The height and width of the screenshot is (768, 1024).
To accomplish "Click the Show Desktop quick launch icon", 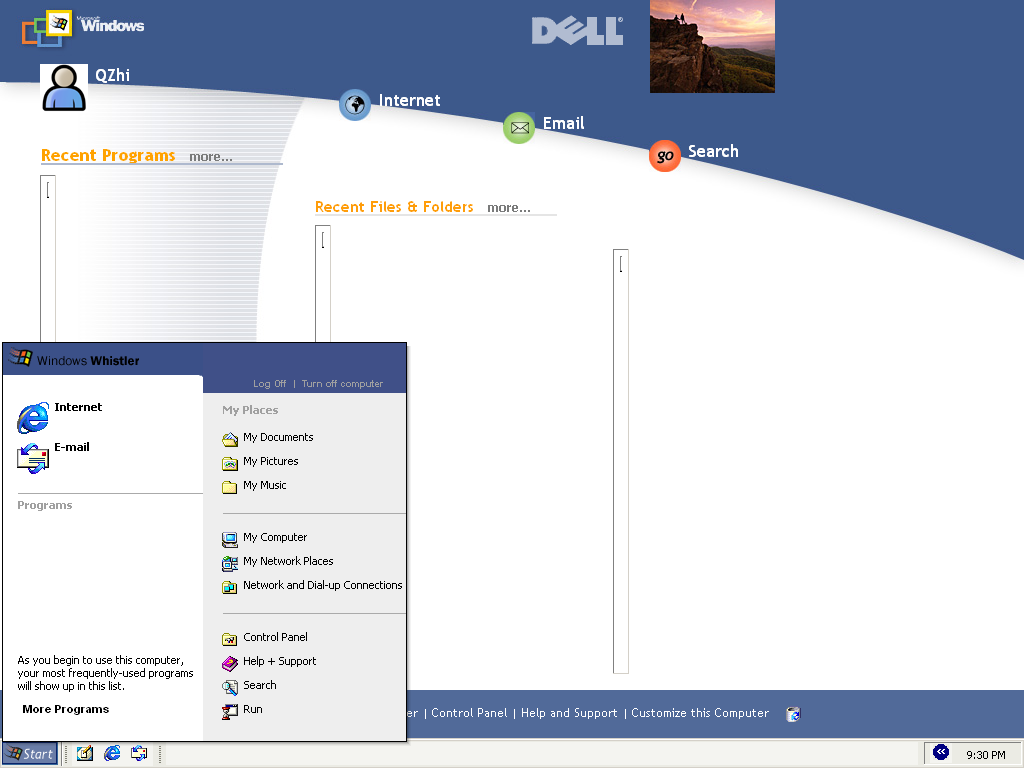I will [85, 754].
